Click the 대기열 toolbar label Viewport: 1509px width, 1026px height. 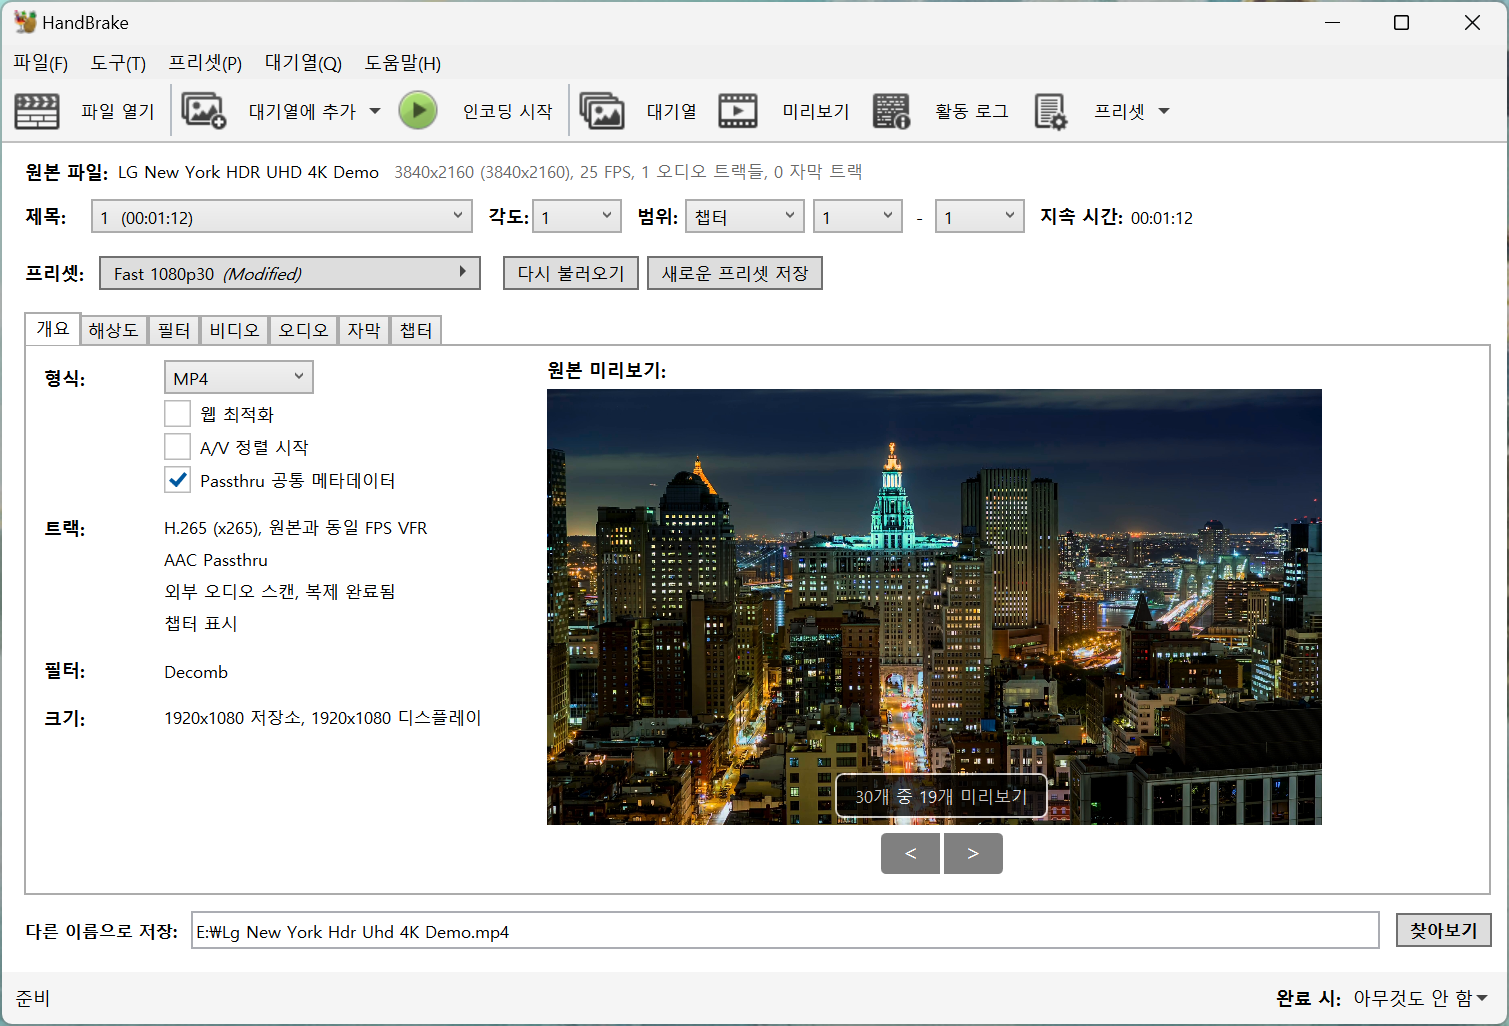pyautogui.click(x=671, y=111)
